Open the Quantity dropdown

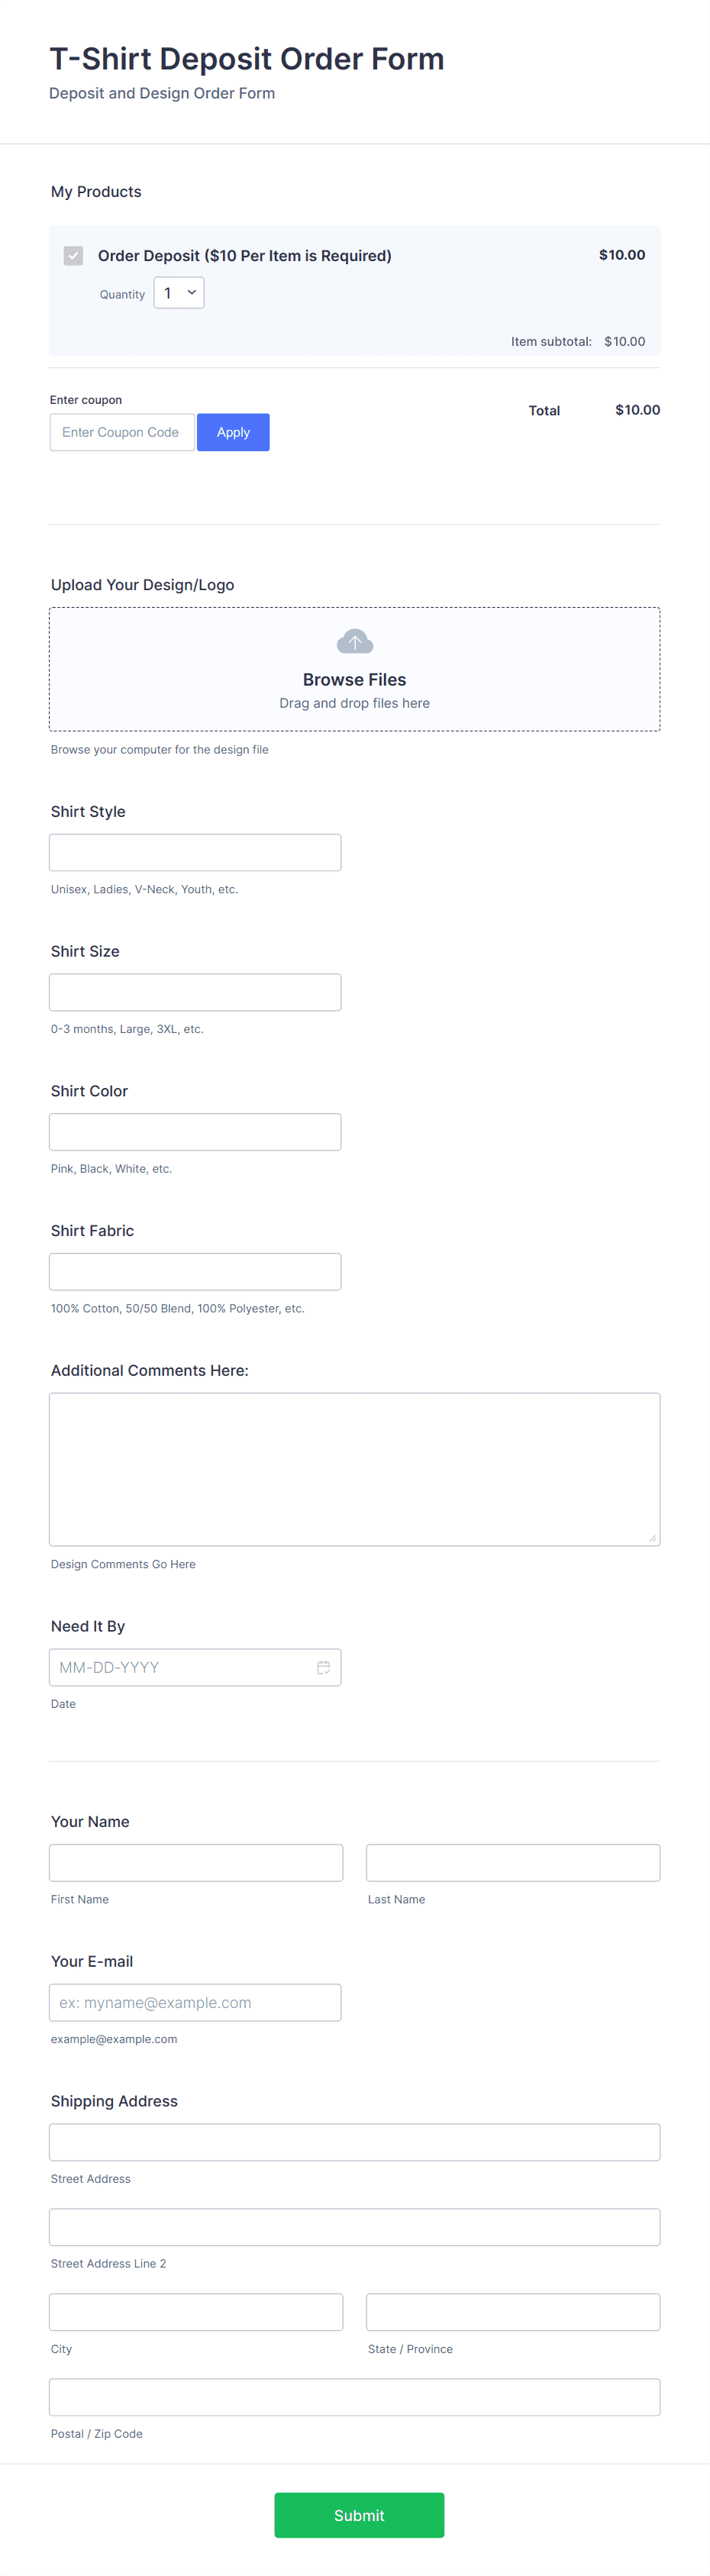tap(178, 292)
